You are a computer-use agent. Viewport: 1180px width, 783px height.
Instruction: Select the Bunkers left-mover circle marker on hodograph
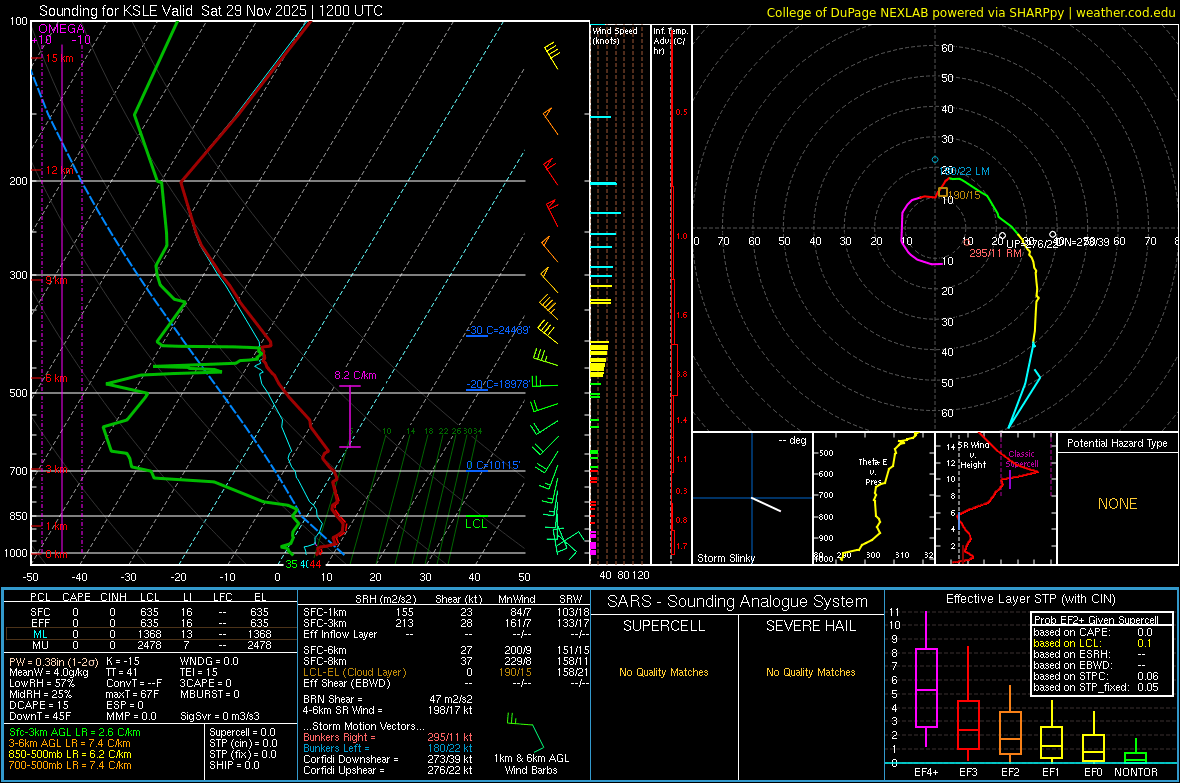click(935, 160)
